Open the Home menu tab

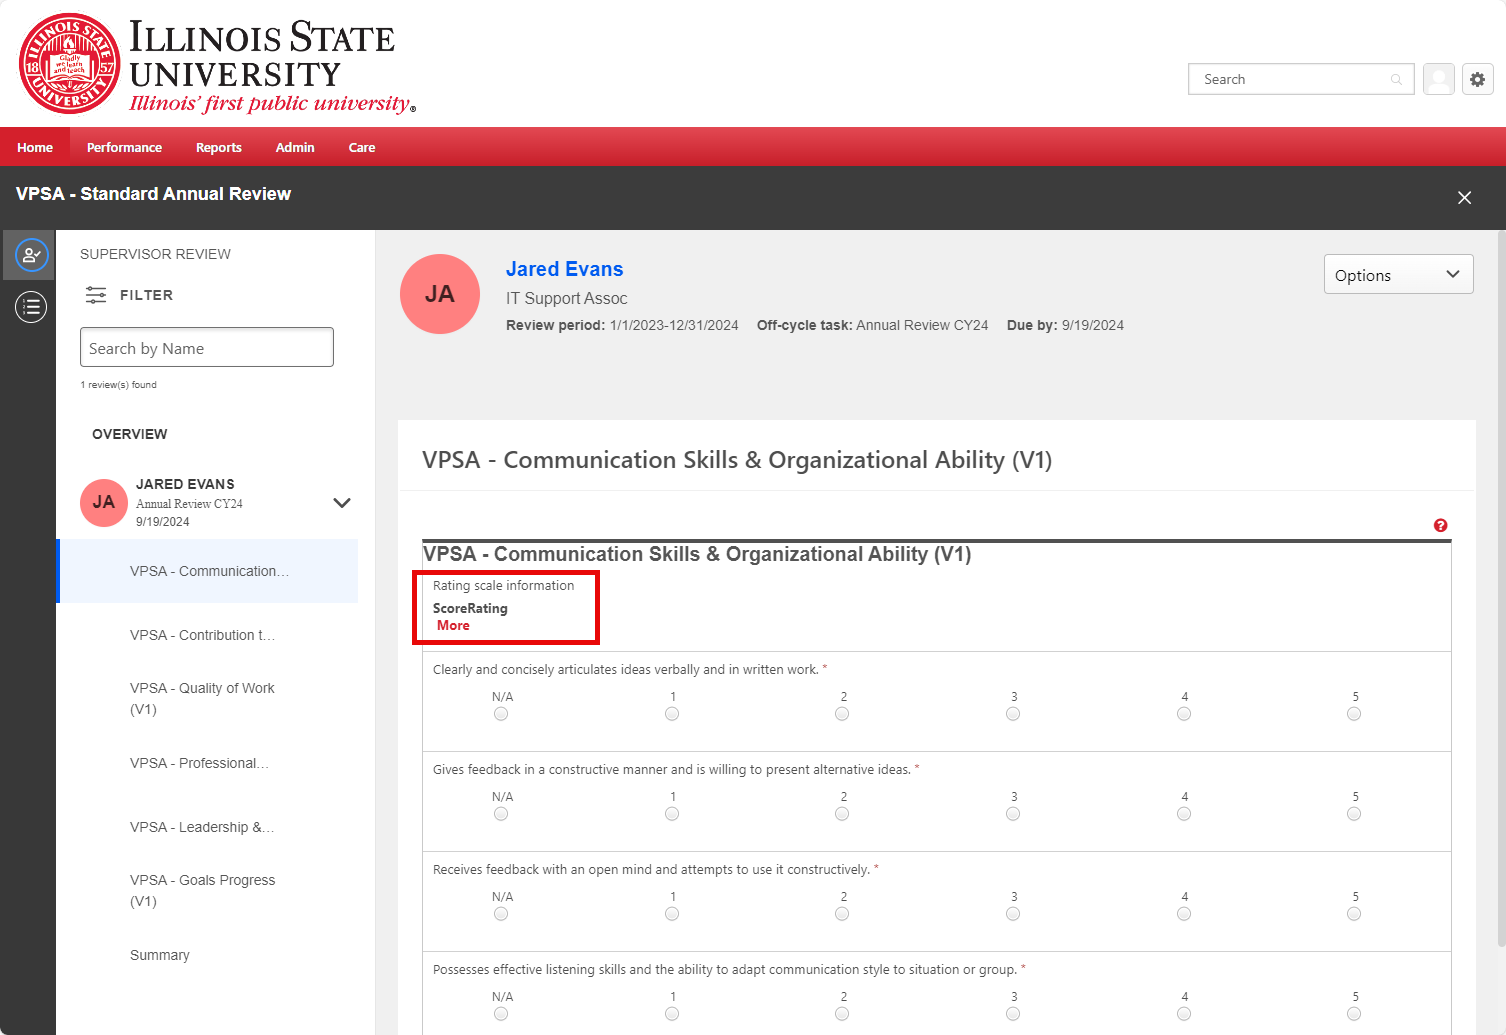(35, 147)
